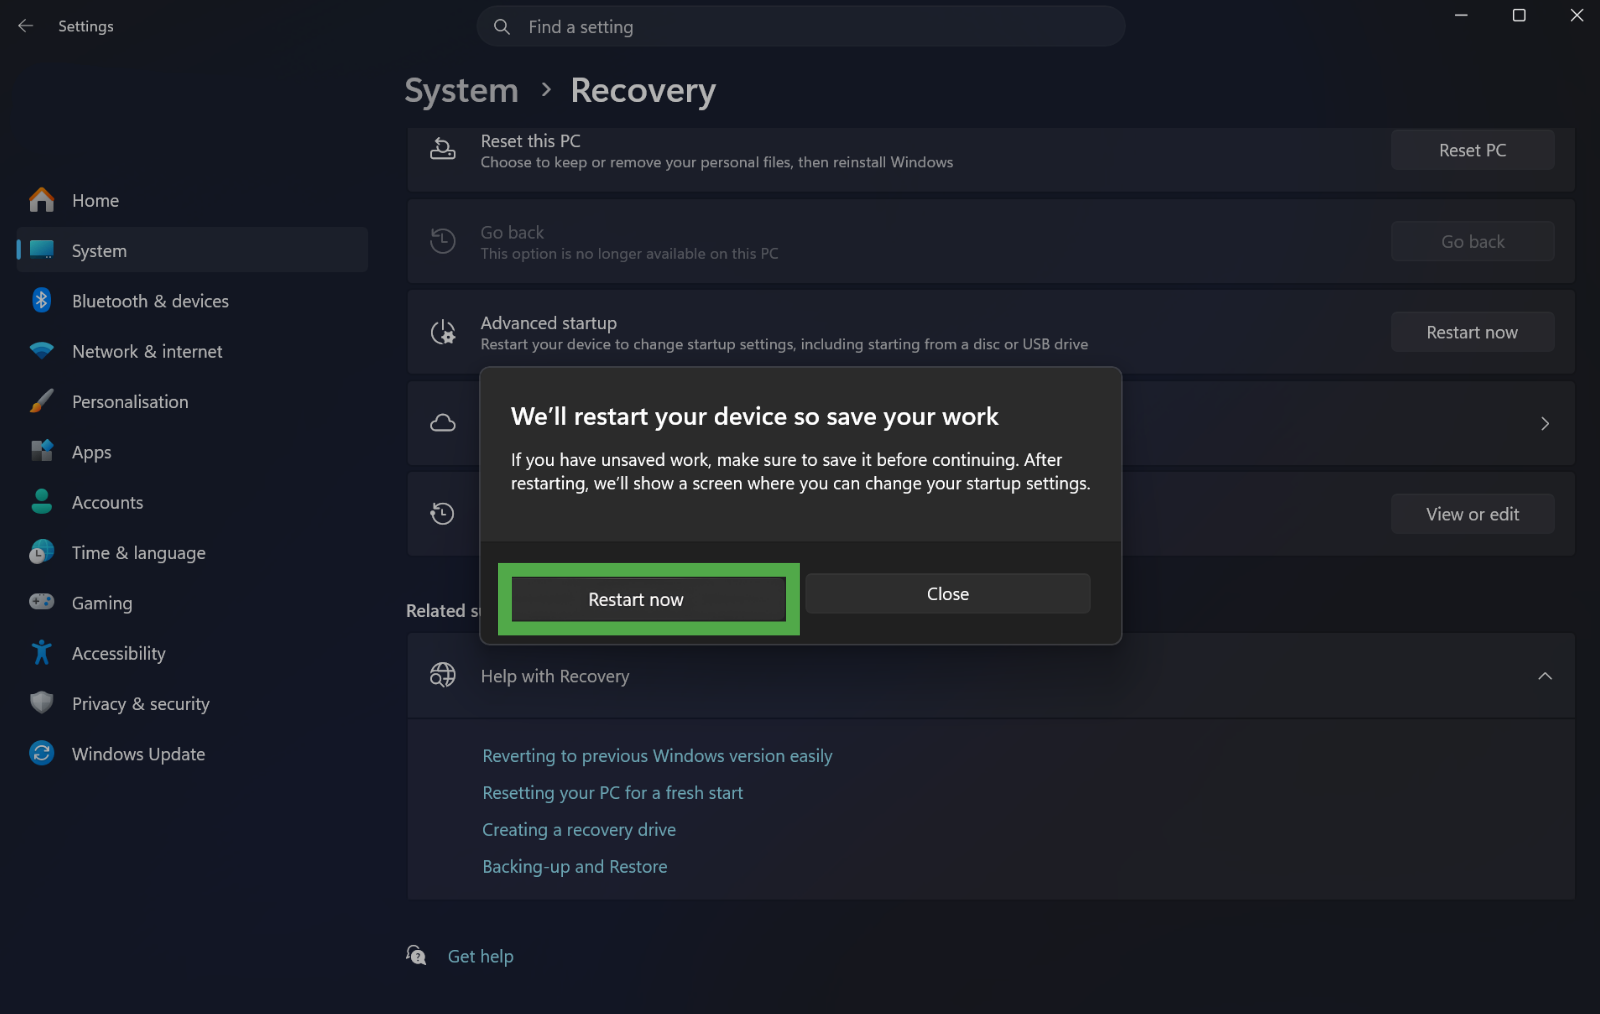Select System in the sidebar
The width and height of the screenshot is (1600, 1014).
[192, 250]
